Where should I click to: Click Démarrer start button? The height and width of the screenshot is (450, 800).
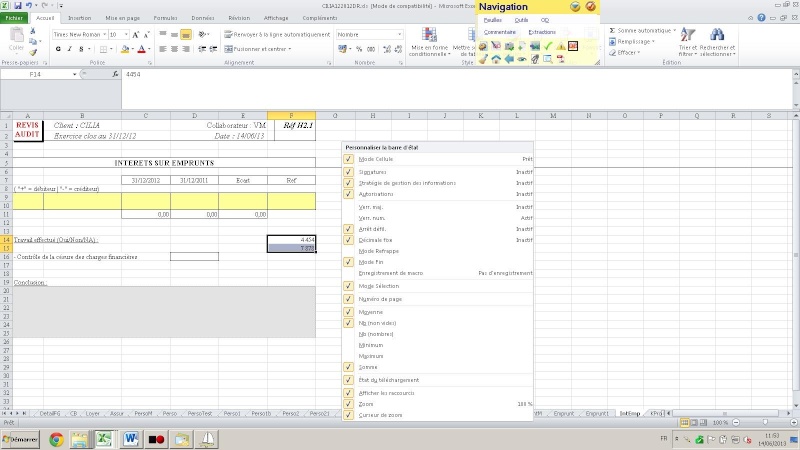20,439
